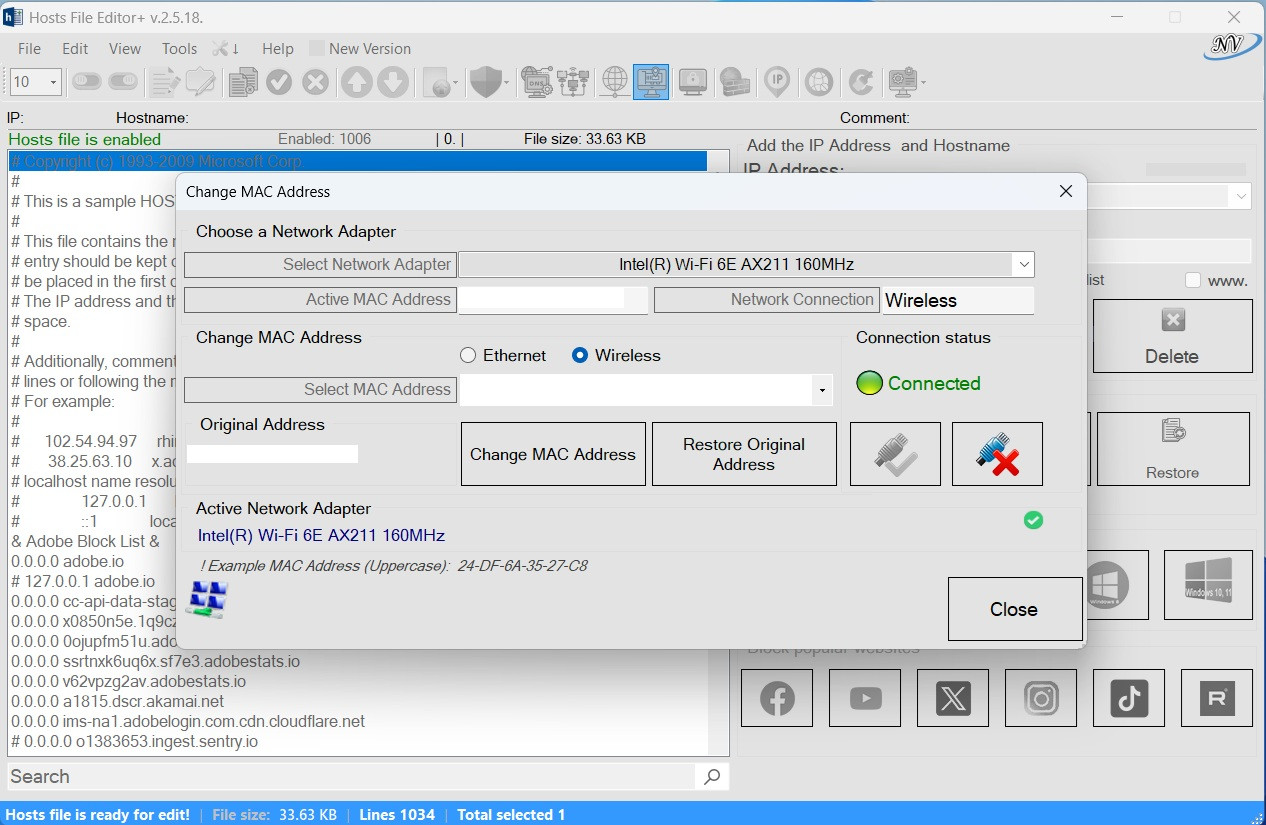Toggle the www. checkbox

click(1192, 280)
